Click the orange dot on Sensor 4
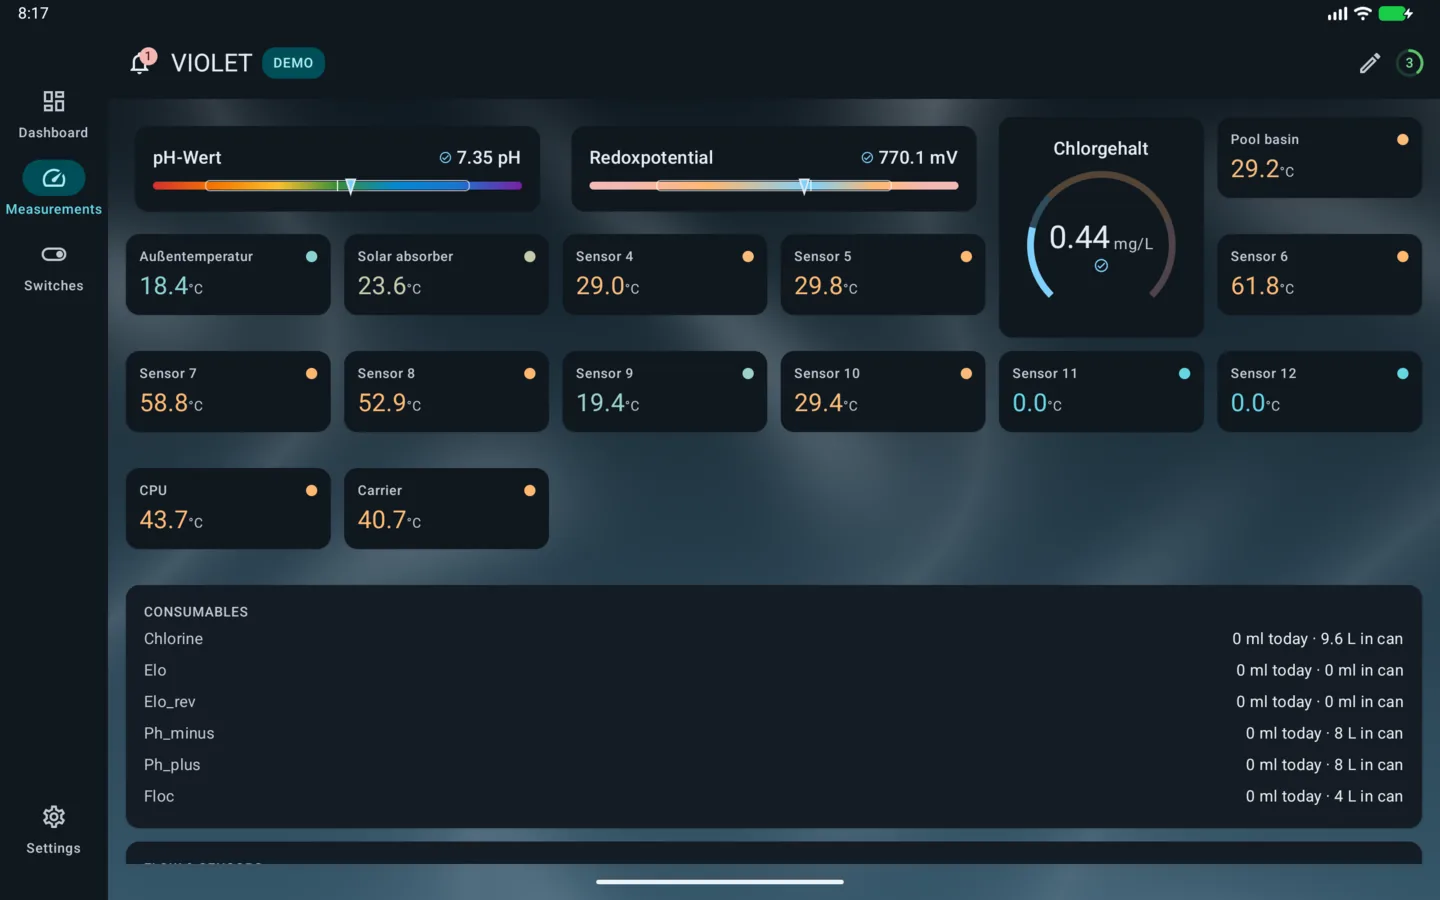The height and width of the screenshot is (900, 1440). coord(747,257)
